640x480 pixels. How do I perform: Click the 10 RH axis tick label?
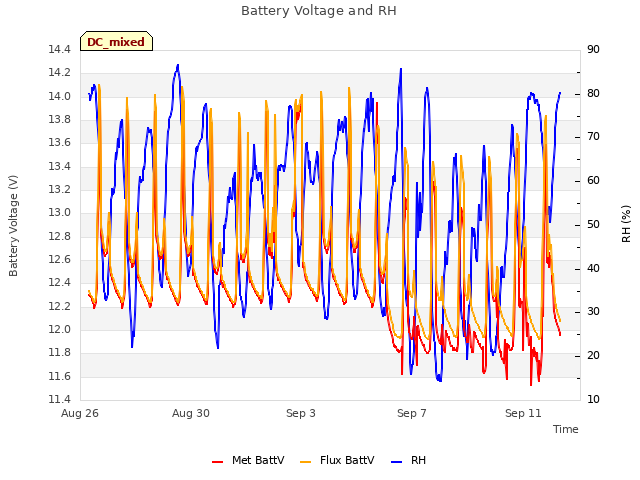click(x=593, y=399)
